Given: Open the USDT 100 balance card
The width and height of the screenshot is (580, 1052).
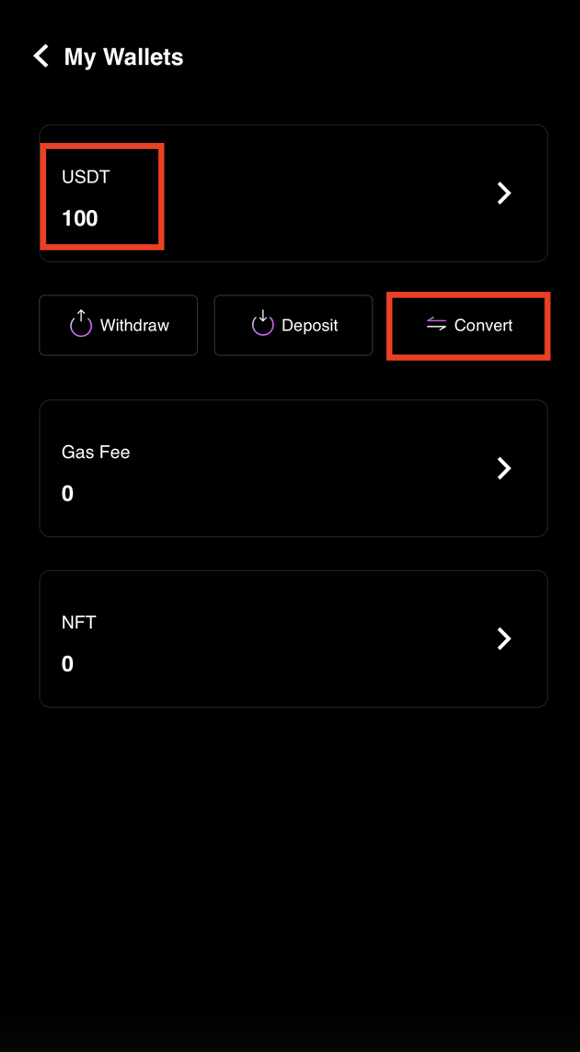Looking at the screenshot, I should click(x=293, y=193).
